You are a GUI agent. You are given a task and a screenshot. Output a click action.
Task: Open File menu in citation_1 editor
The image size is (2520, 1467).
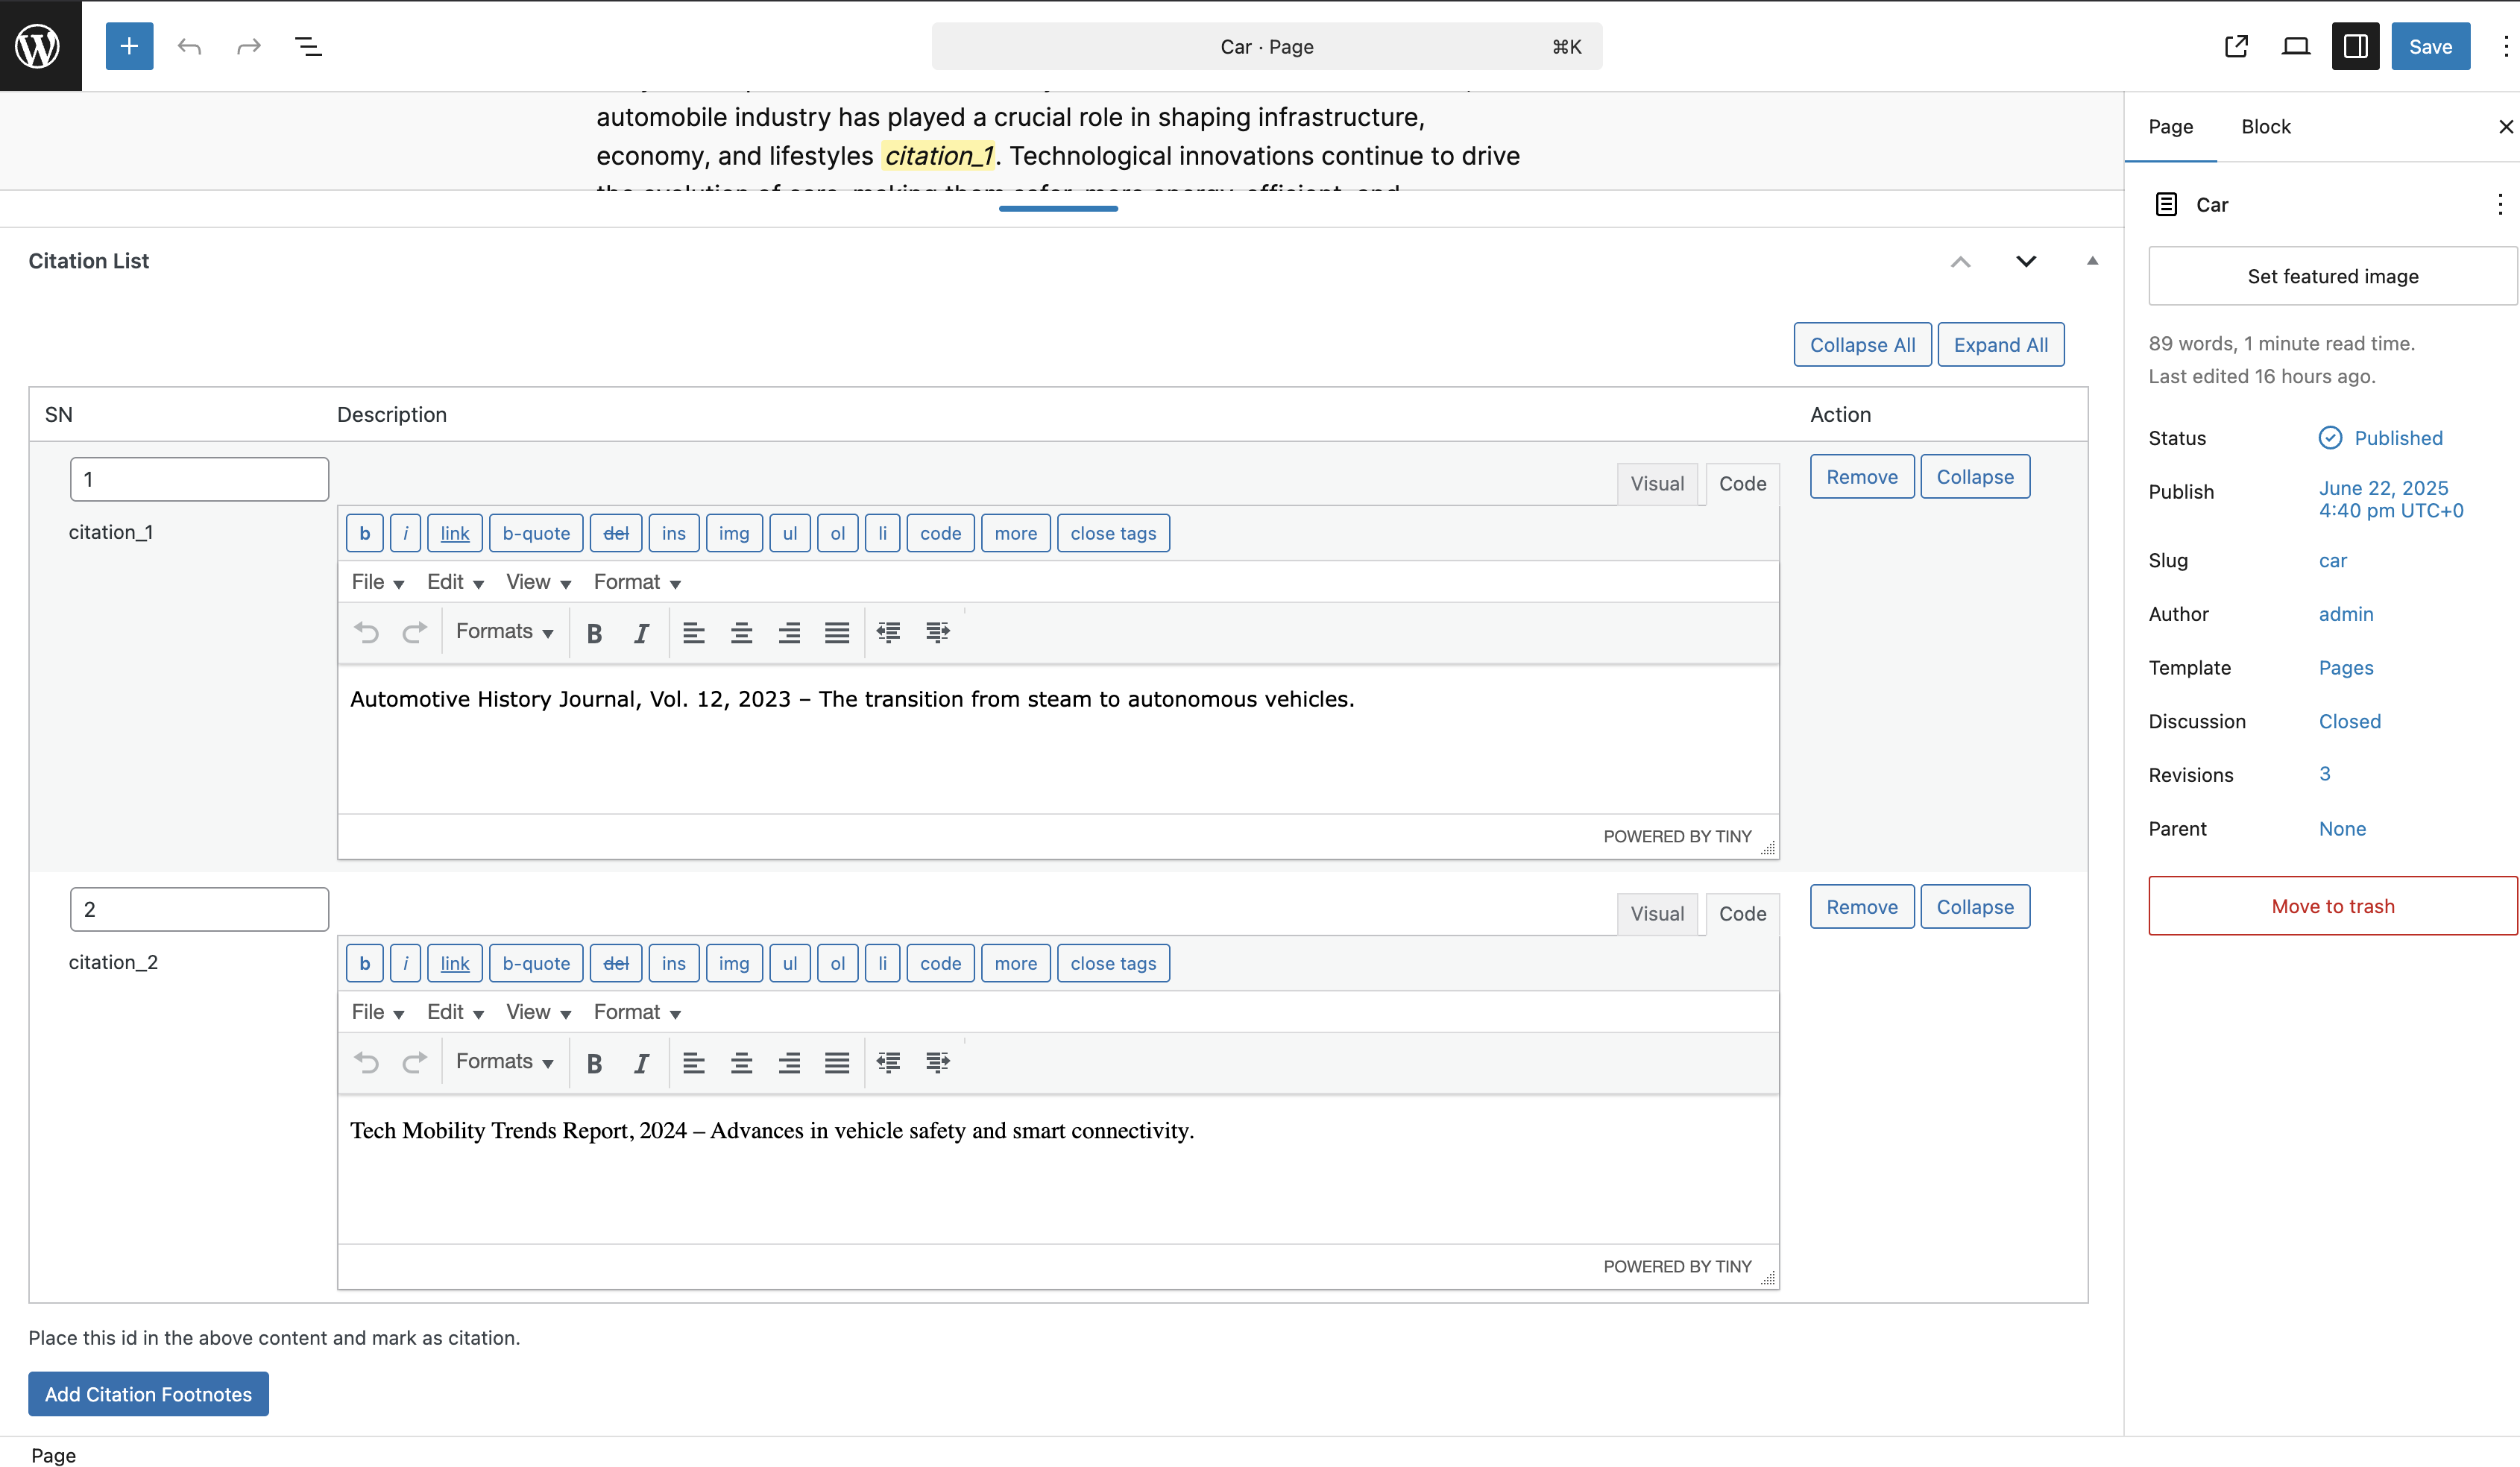377,582
